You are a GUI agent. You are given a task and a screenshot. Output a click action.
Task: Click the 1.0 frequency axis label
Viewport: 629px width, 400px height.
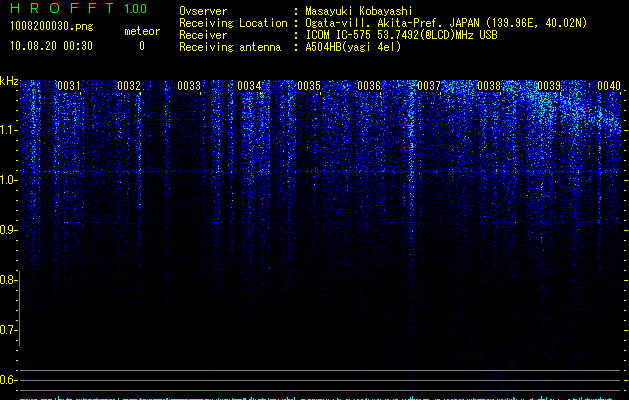tap(8, 180)
